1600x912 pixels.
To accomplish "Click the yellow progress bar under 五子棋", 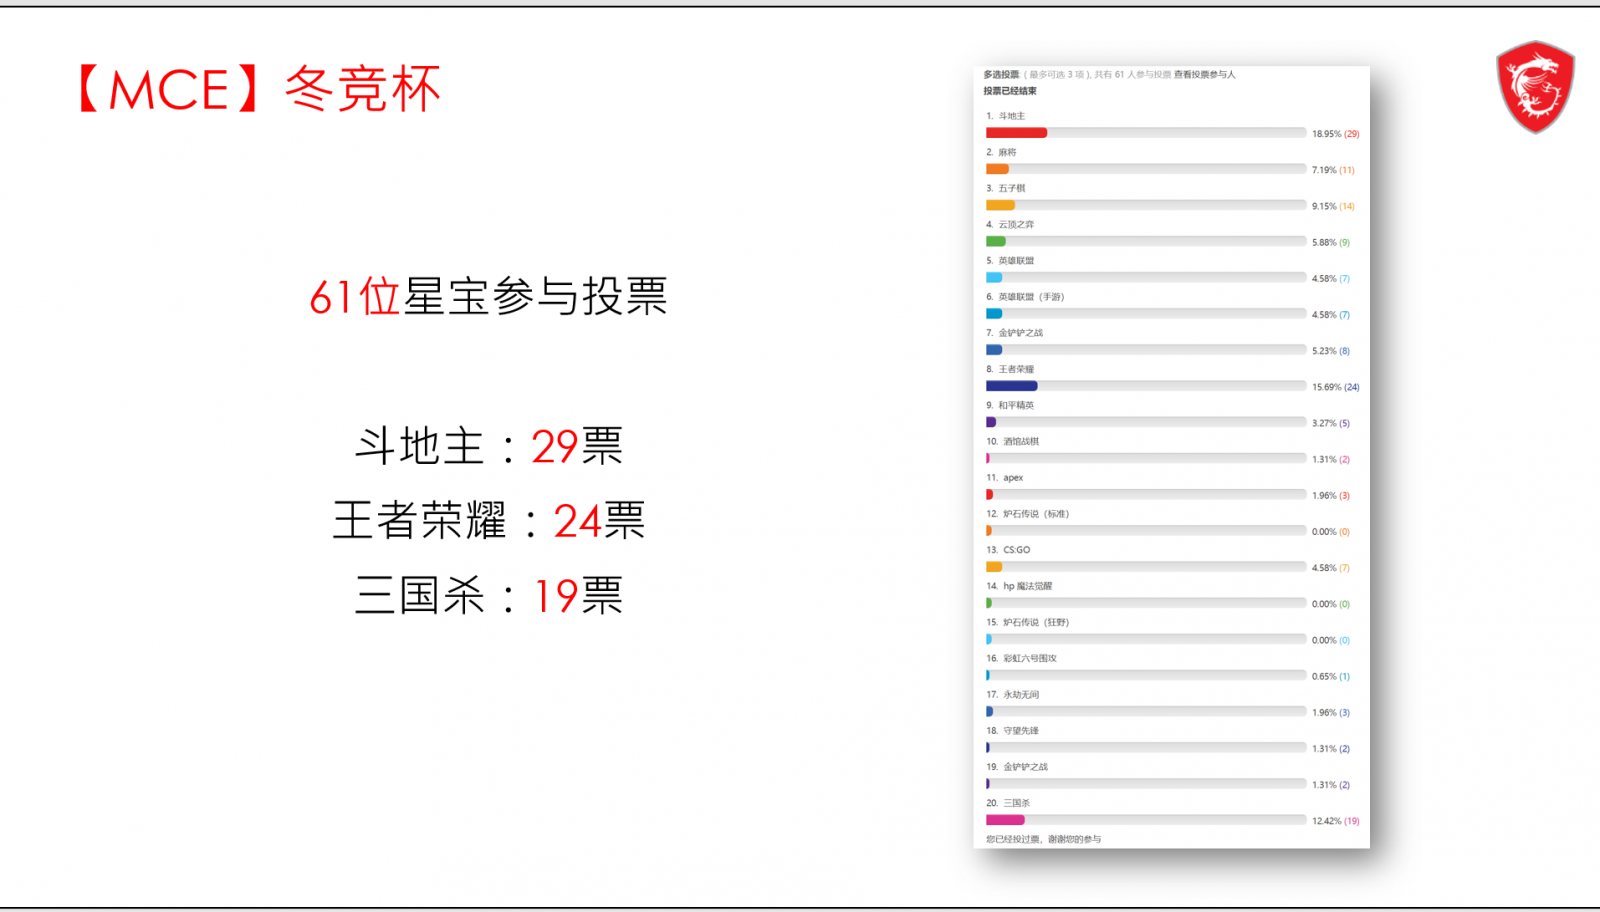I will (x=1000, y=205).
